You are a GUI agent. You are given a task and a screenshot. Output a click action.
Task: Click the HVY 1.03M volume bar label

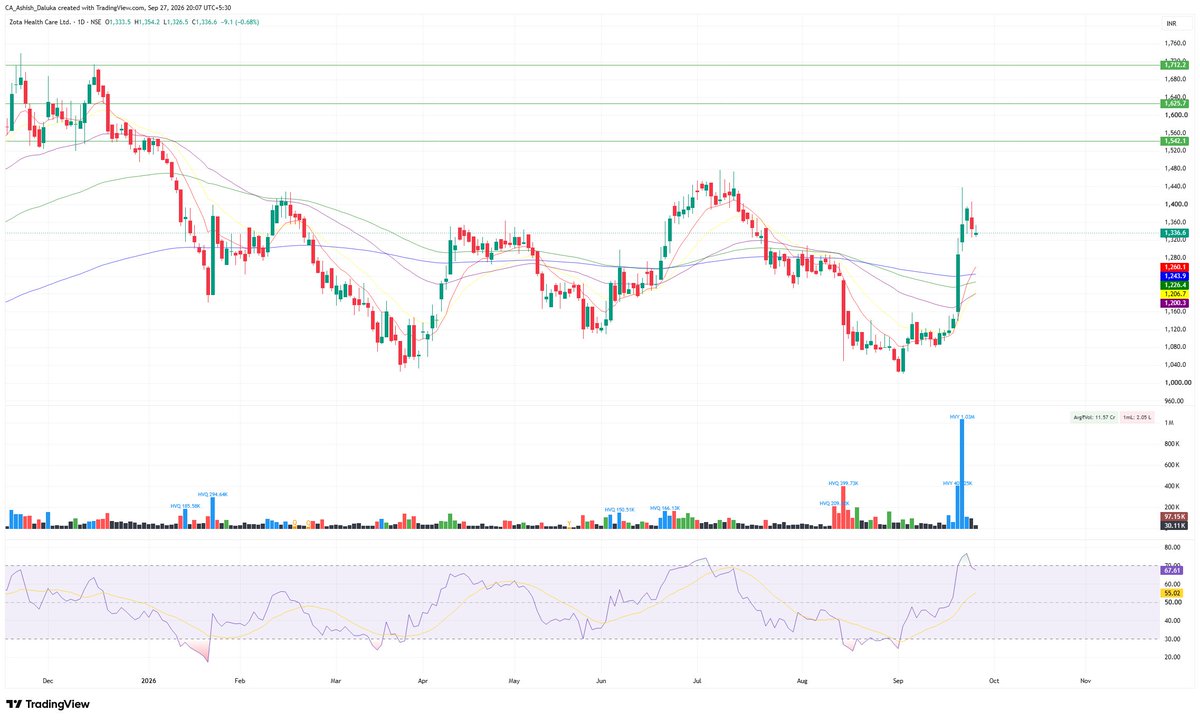[962, 415]
